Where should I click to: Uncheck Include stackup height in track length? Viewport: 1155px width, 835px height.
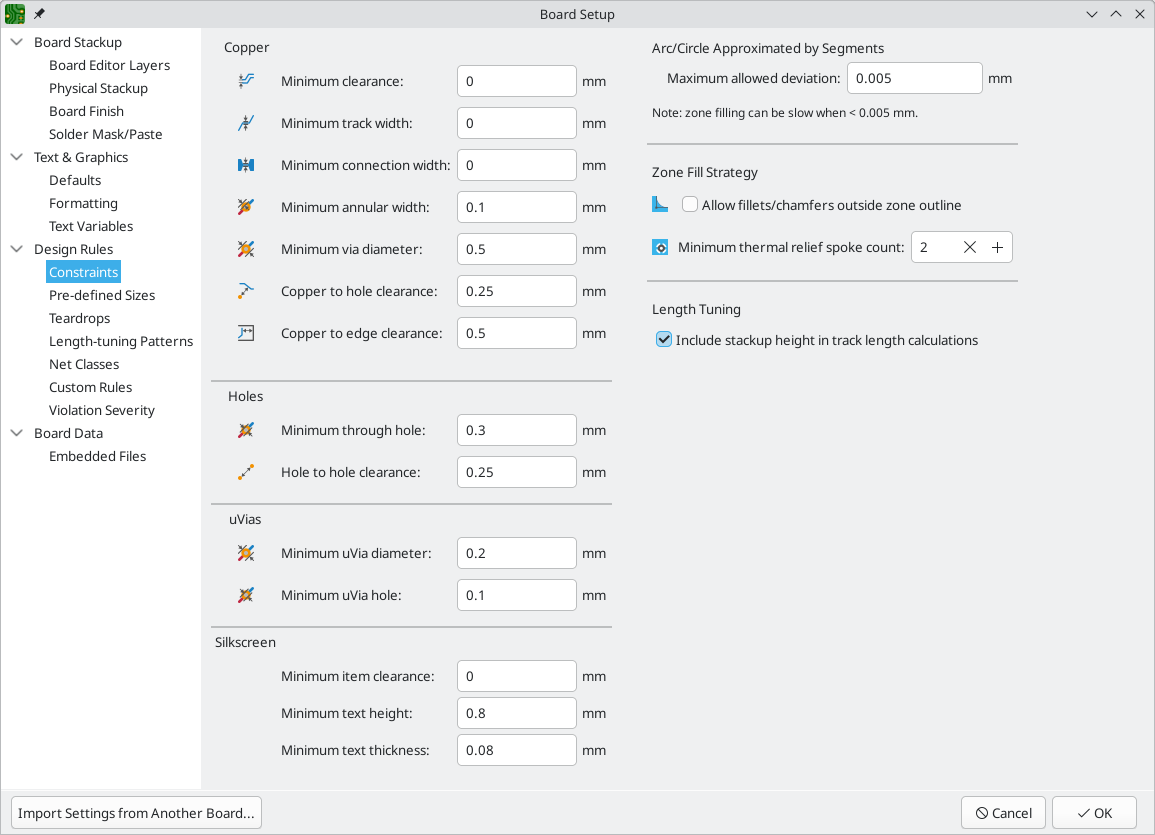(x=664, y=339)
